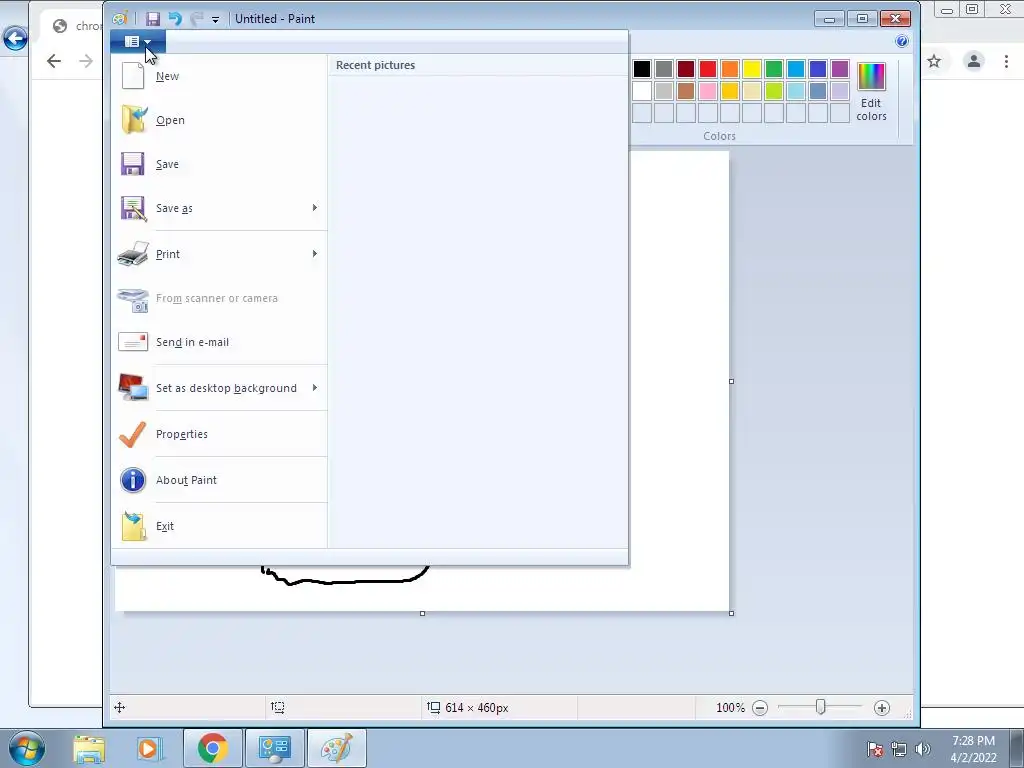Image resolution: width=1024 pixels, height=768 pixels.
Task: Choose About Paint menu entry
Action: [x=221, y=480]
